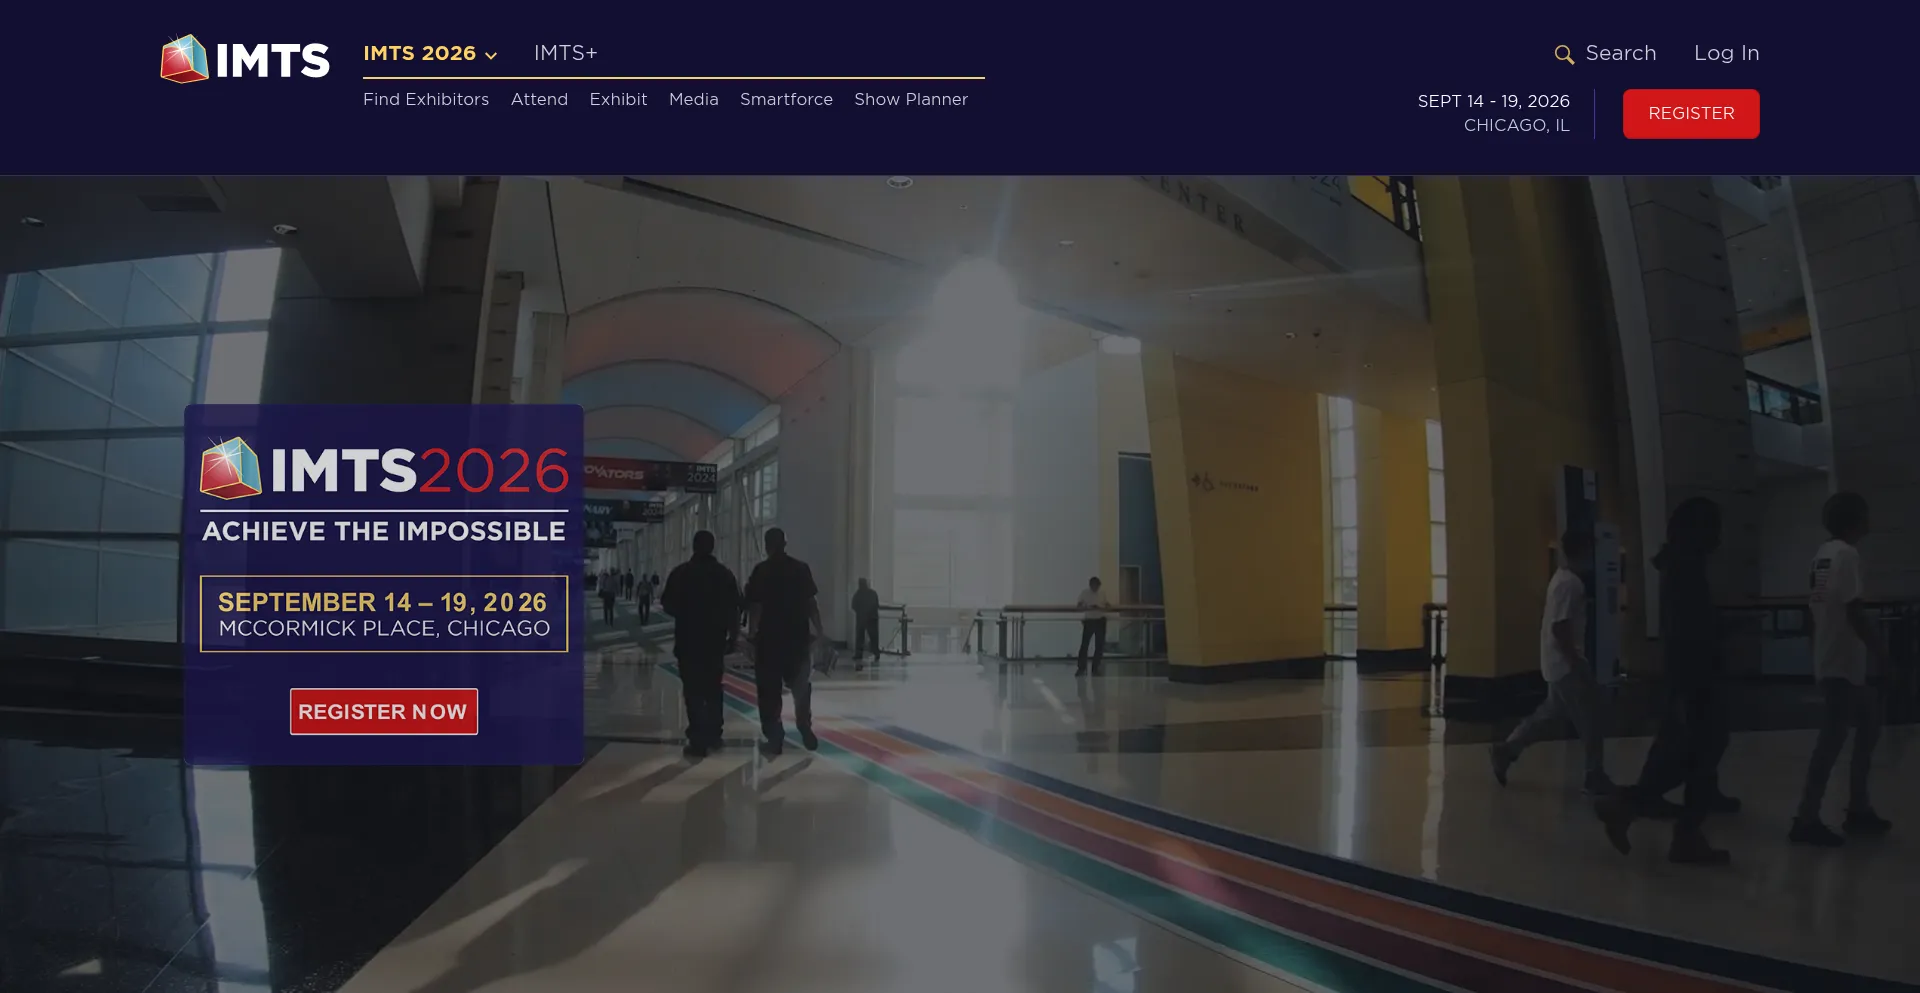Expand the IMTS 2026 chevron arrow
The width and height of the screenshot is (1920, 993).
[491, 56]
